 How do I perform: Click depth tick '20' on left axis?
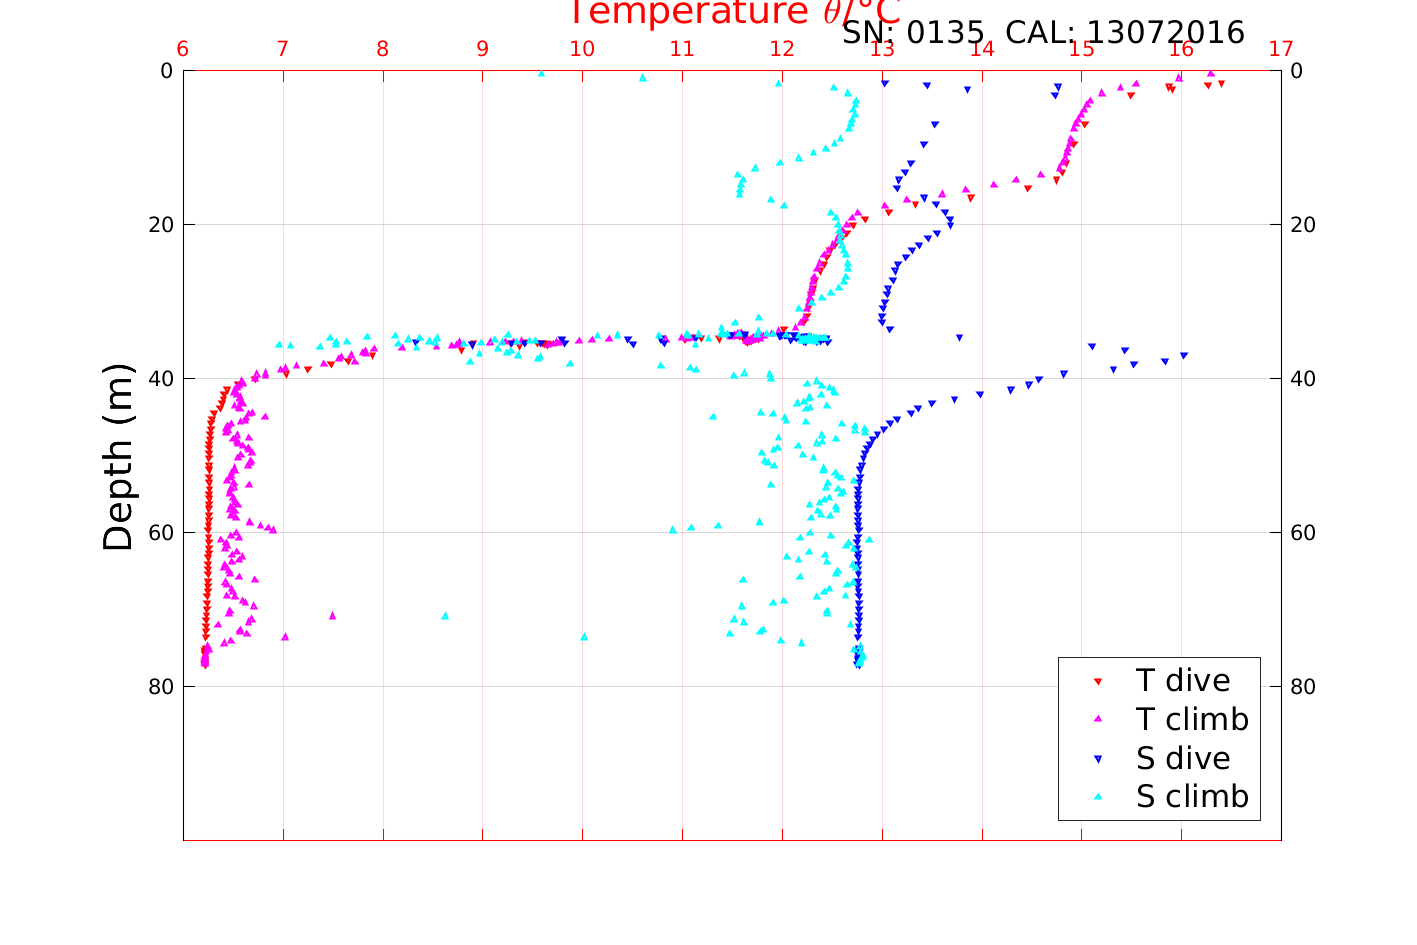pos(161,225)
